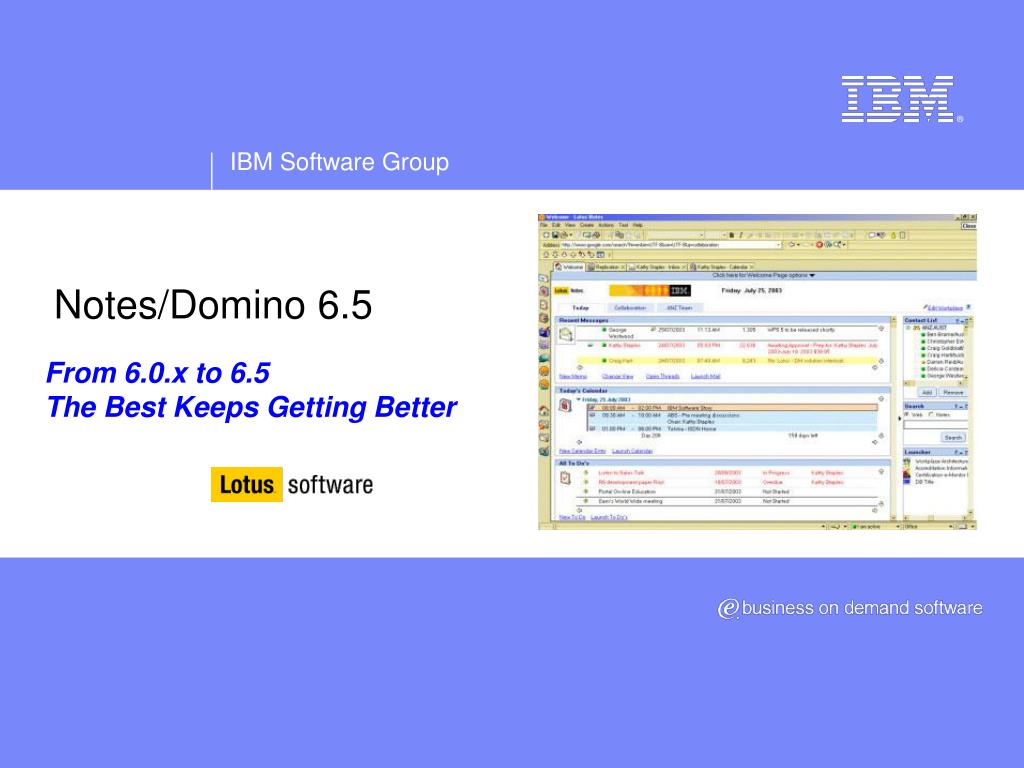Click the Search icon next to Stop
This screenshot has height=768, width=1024.
click(837, 245)
